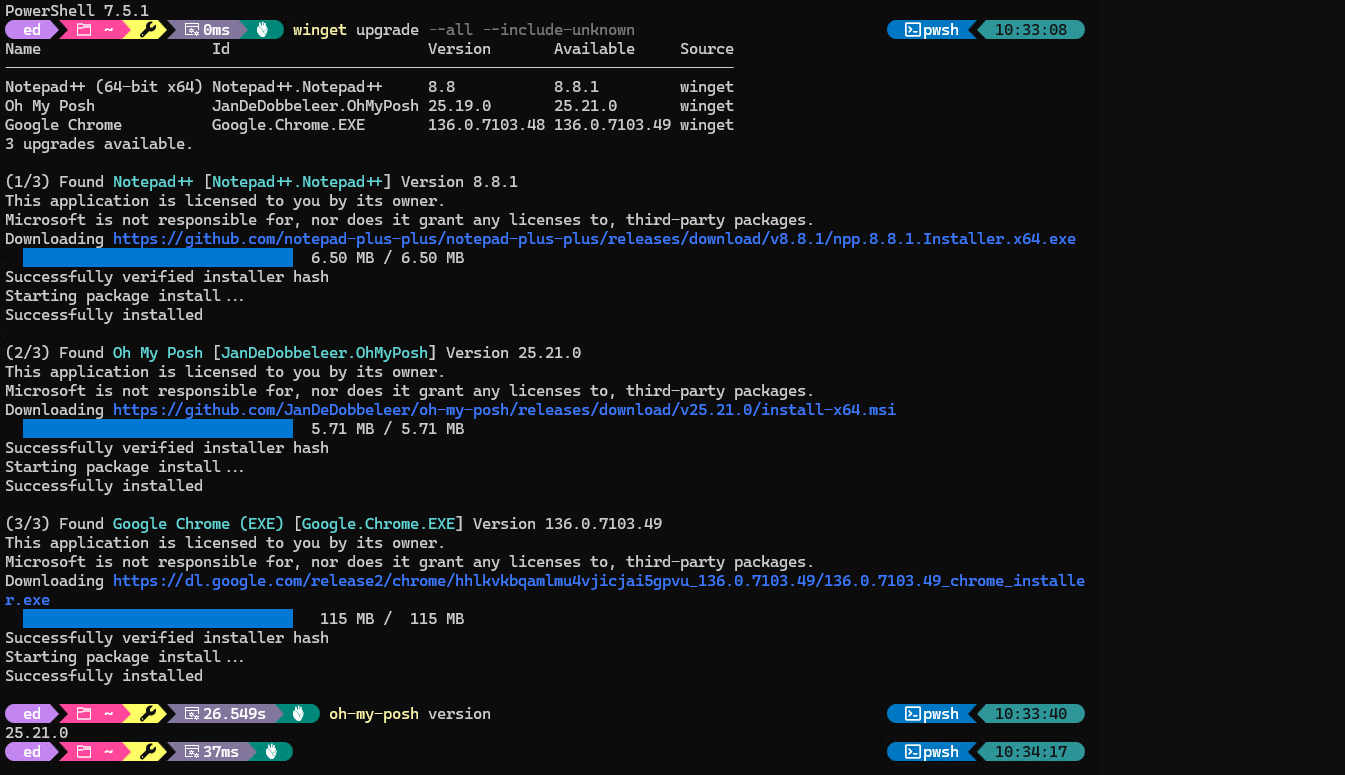Click the Chrome 115 MB download progress bar
This screenshot has height=775, width=1345.
(x=158, y=619)
